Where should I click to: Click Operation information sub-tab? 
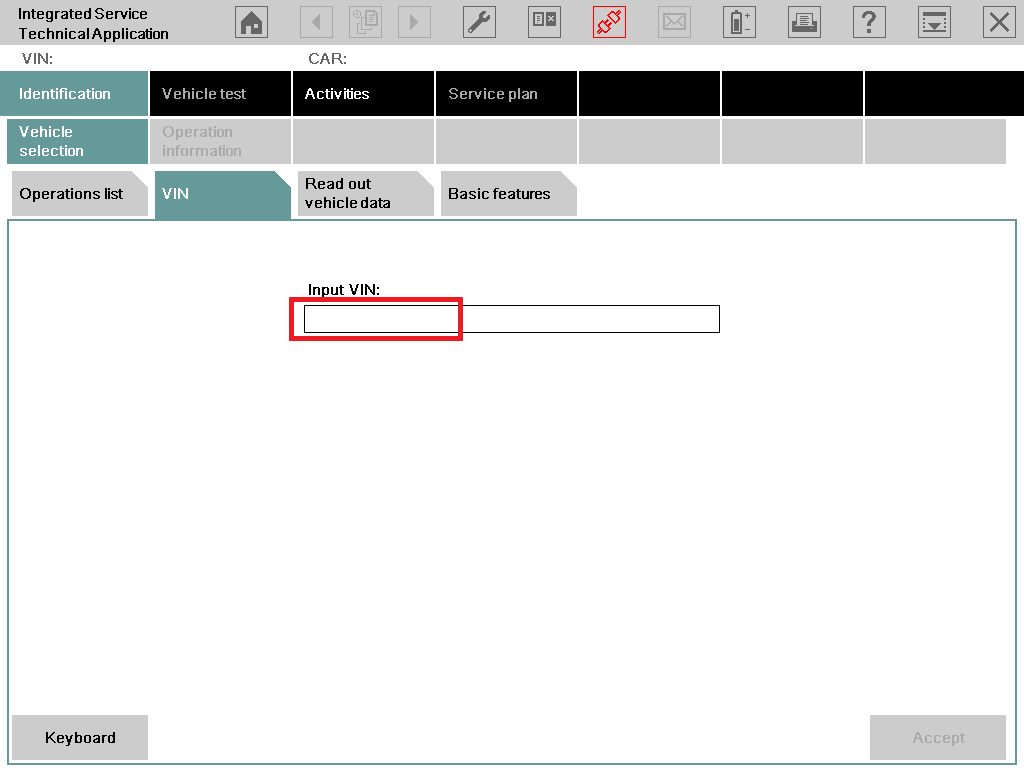(x=221, y=141)
